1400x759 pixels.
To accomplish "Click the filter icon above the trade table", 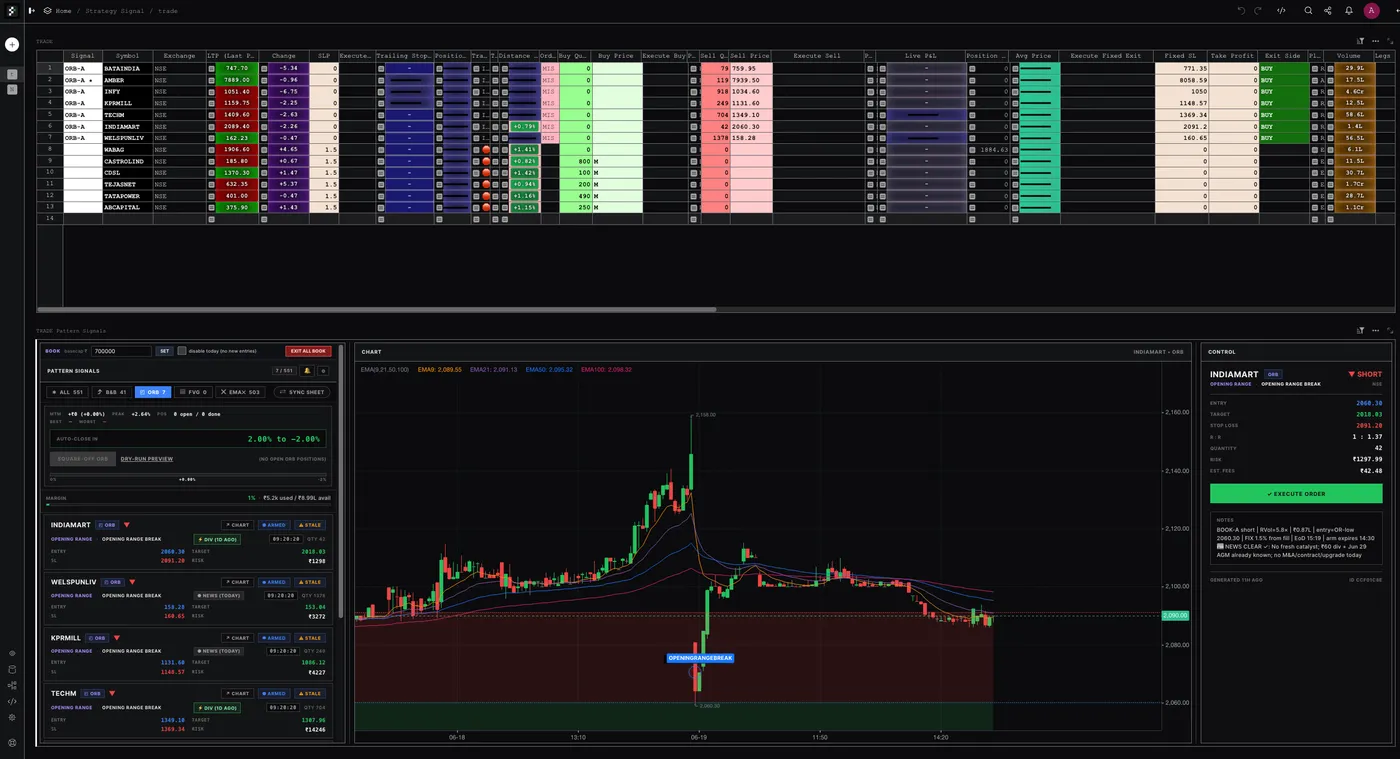I will 1361,41.
